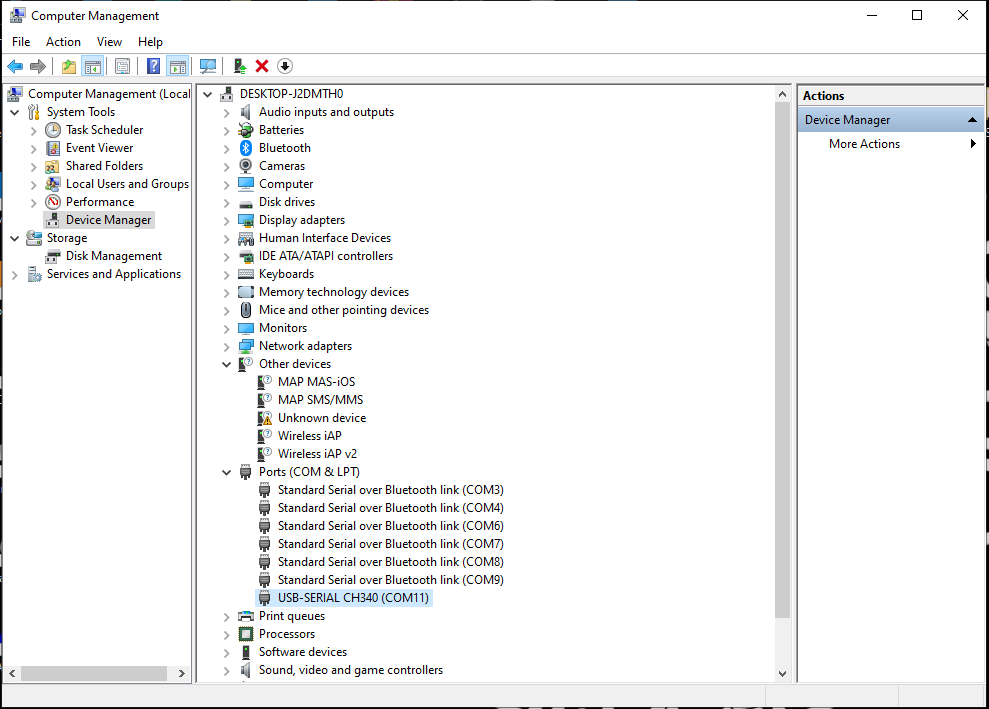This screenshot has width=989, height=709.
Task: Click the Performance gauge icon
Action: click(53, 202)
